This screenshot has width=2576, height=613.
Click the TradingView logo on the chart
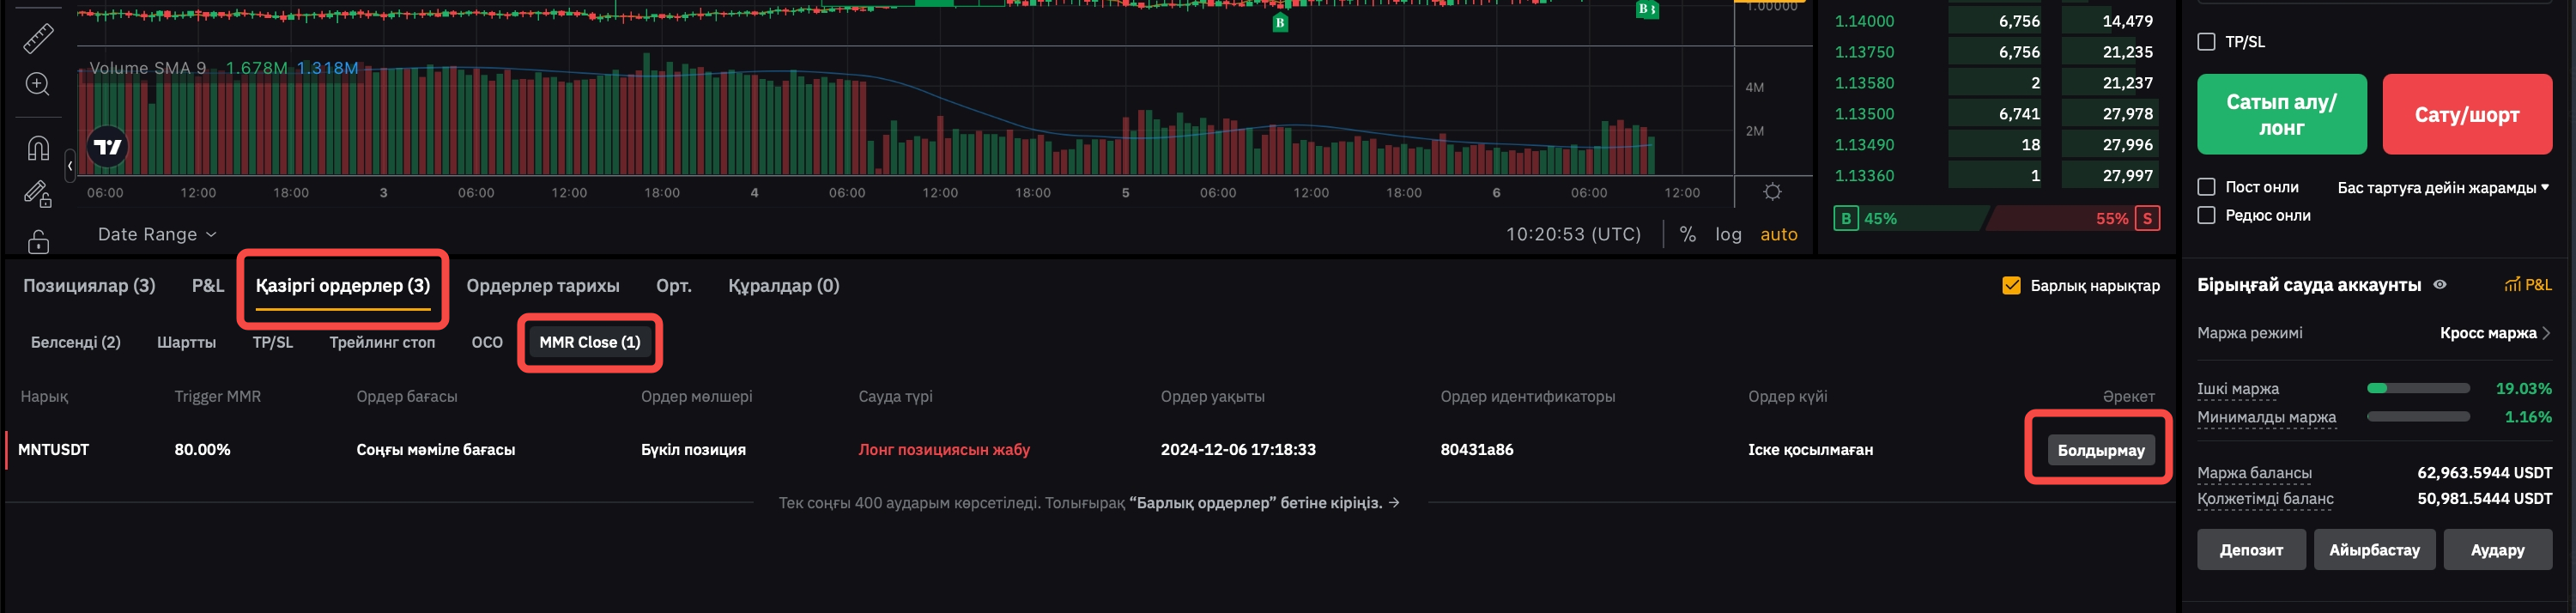(x=108, y=147)
